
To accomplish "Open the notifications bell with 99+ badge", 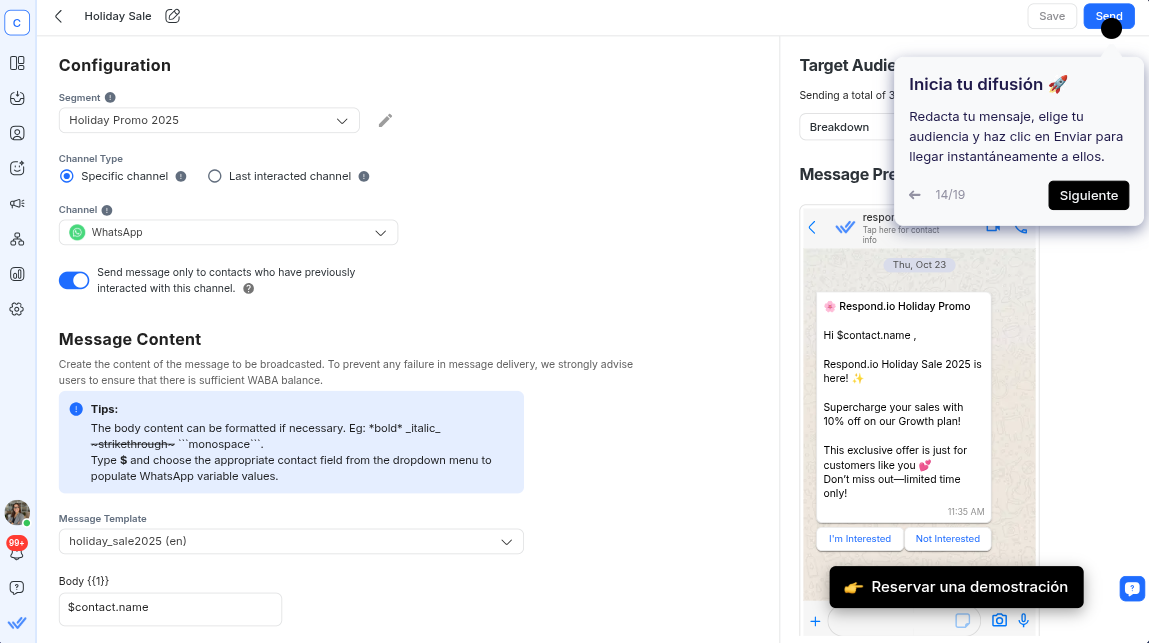I will point(17,548).
